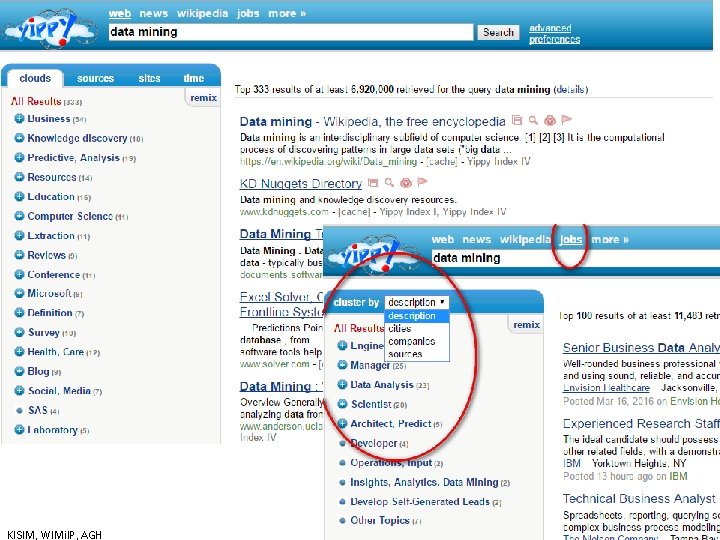Click Envision Healthcare company link

pos(606,388)
